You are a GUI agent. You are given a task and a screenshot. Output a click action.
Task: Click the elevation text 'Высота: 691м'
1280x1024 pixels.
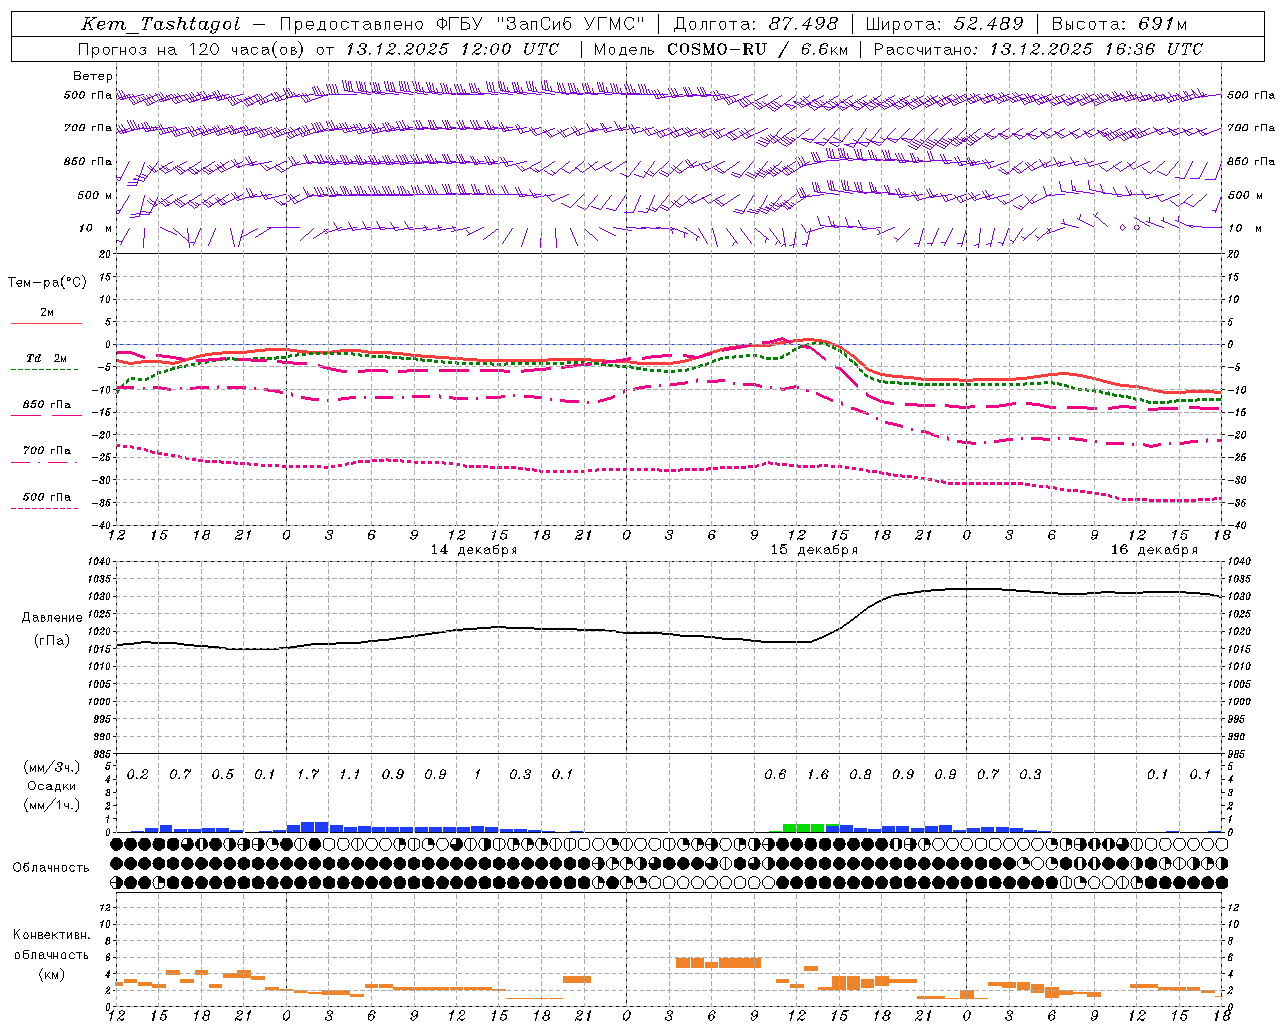tap(1119, 24)
